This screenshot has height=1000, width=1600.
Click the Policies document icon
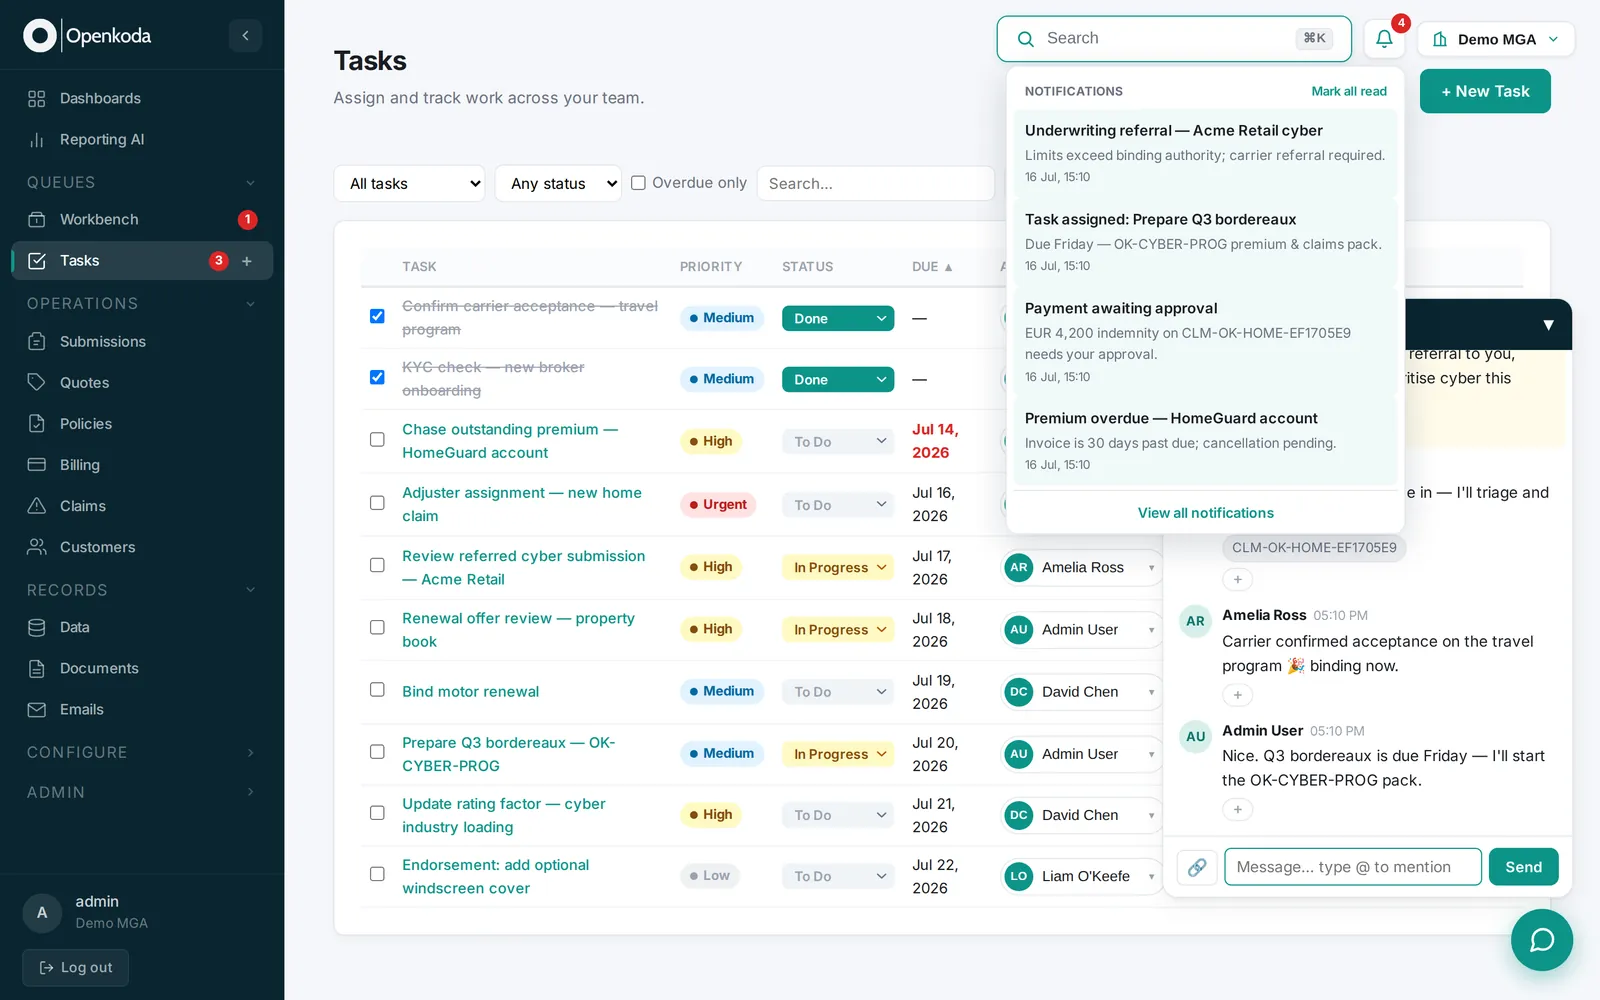point(37,424)
